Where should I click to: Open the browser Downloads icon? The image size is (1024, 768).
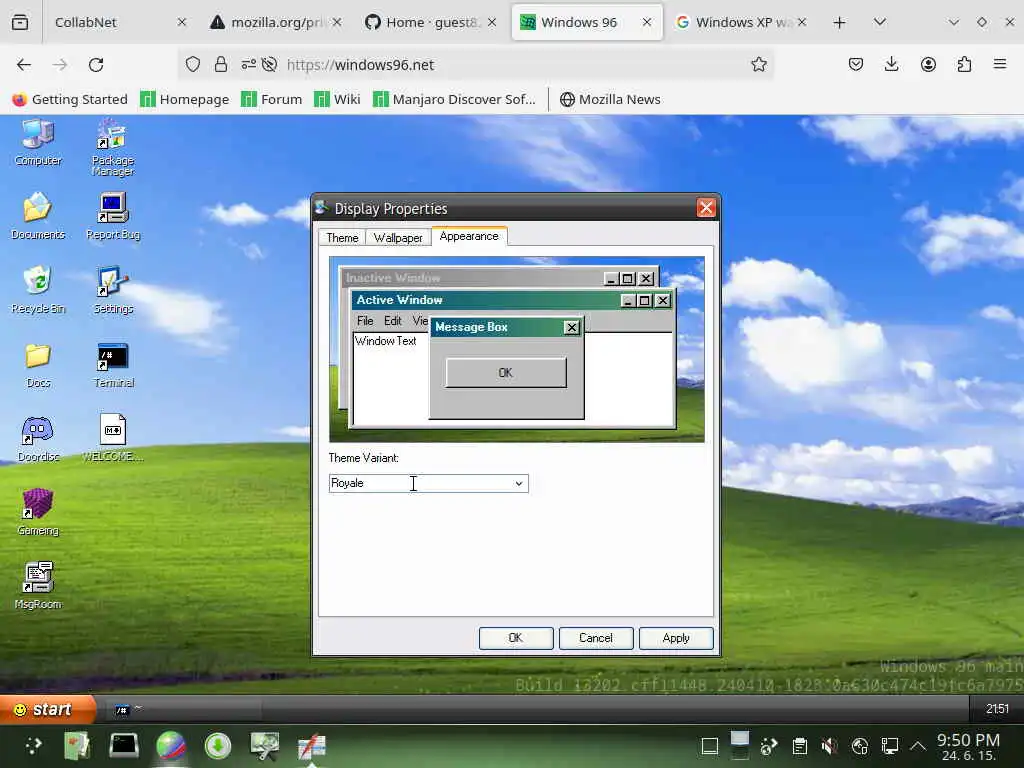pyautogui.click(x=891, y=65)
